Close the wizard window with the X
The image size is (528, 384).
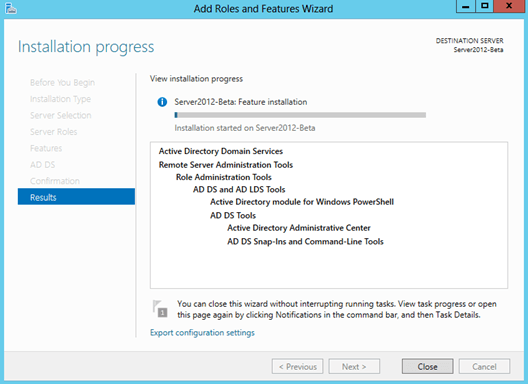[509, 6]
